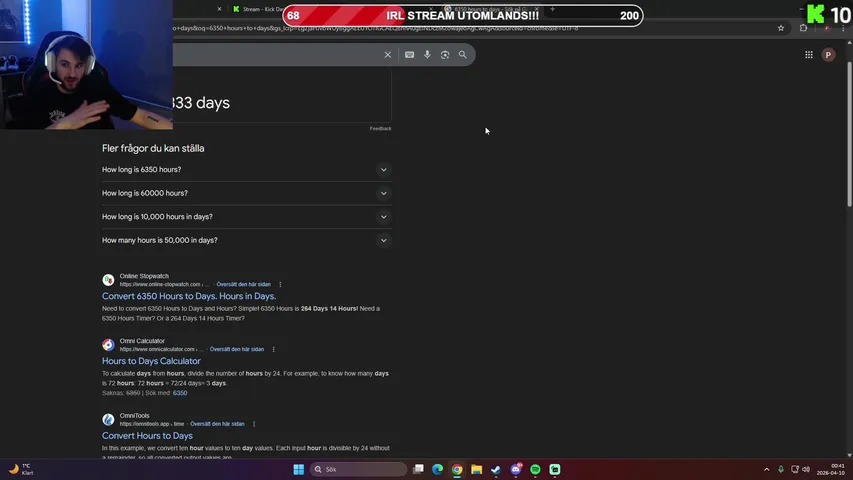Translate the OmniTools page
Viewport: 853px width, 480px height.
[217, 424]
